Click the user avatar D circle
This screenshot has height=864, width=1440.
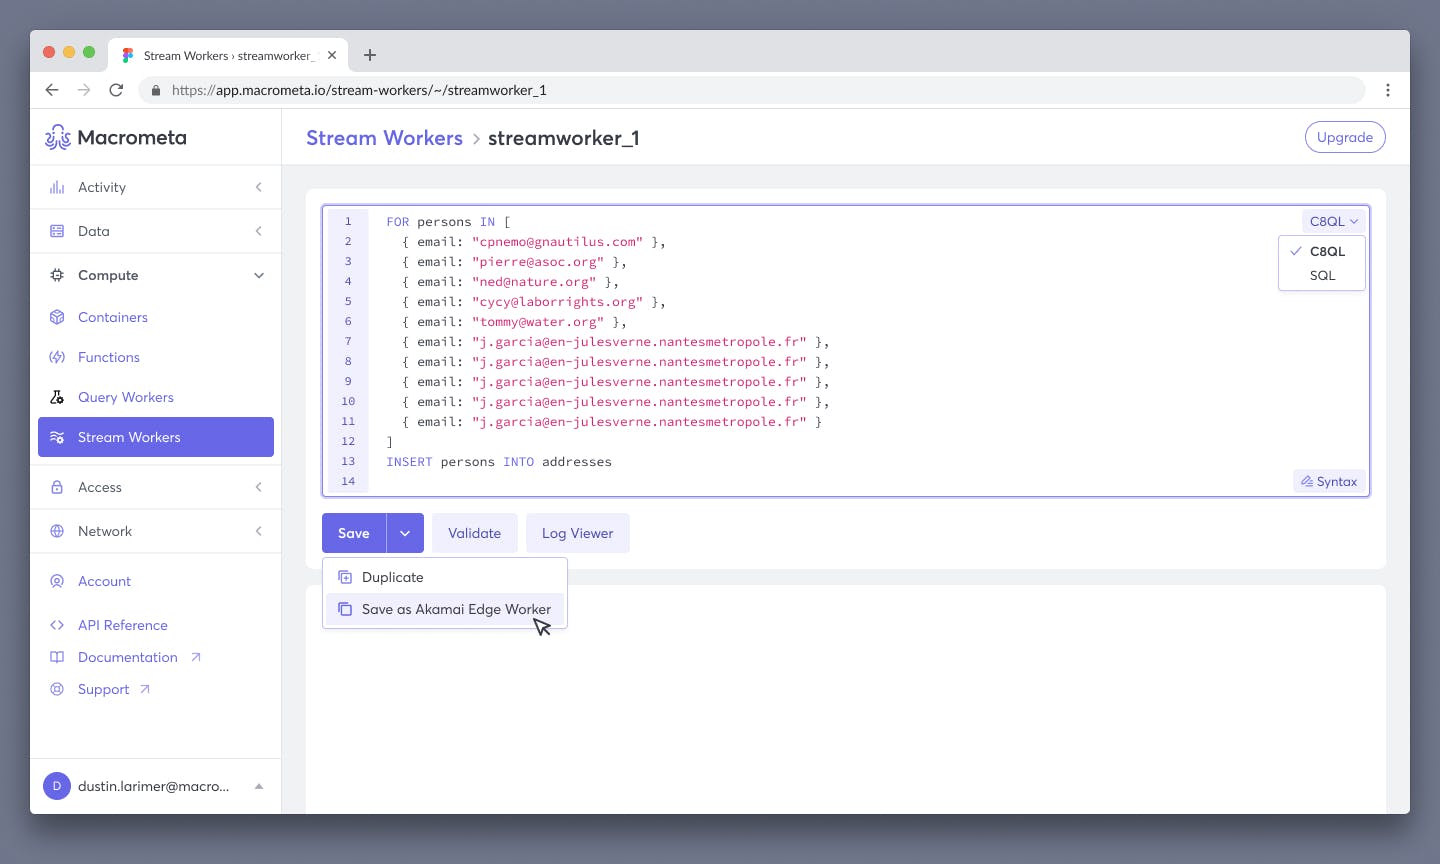coord(57,786)
